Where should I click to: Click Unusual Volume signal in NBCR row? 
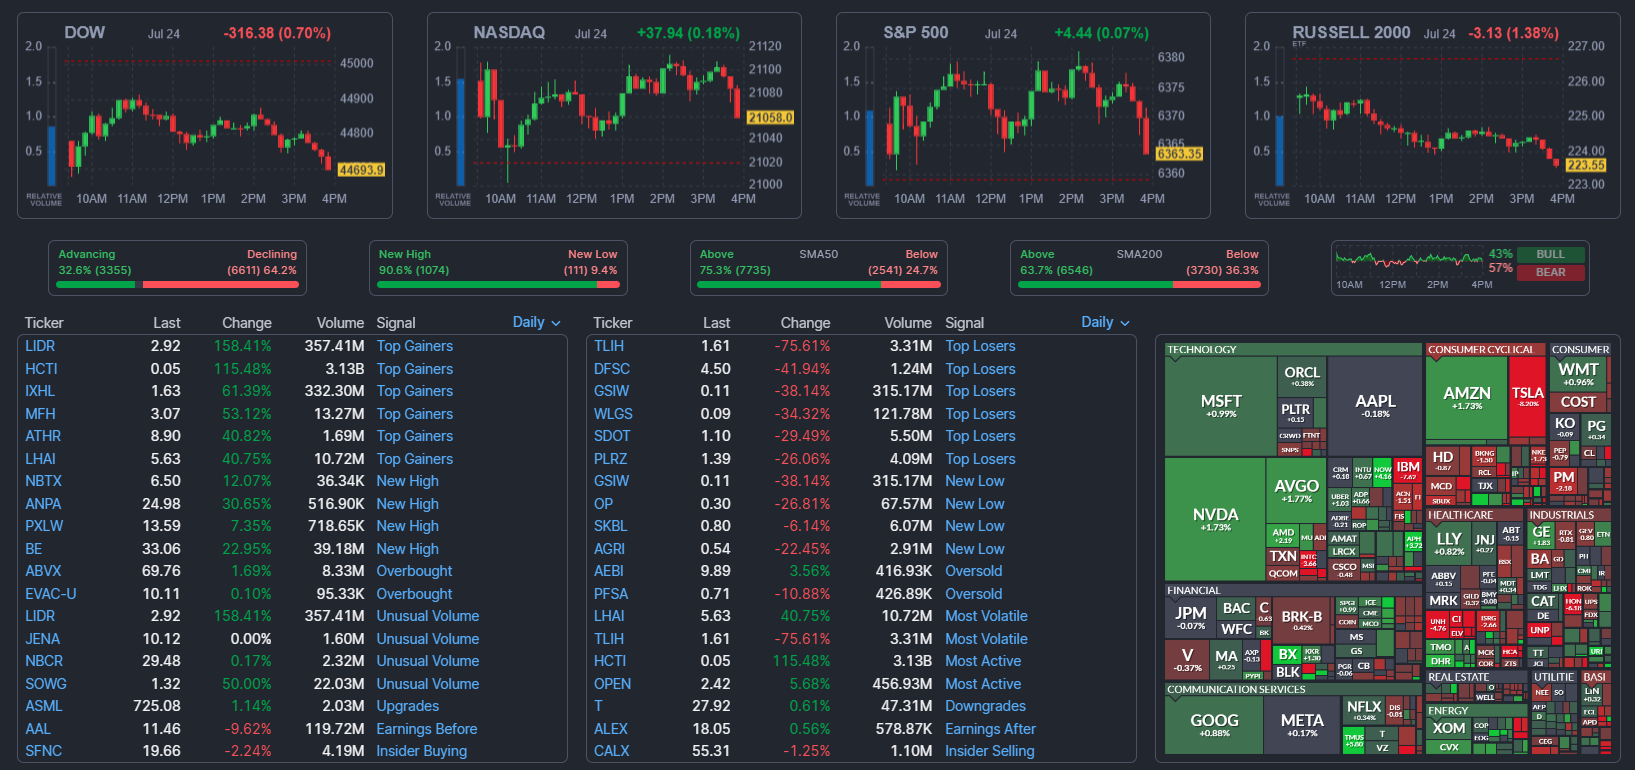click(427, 661)
